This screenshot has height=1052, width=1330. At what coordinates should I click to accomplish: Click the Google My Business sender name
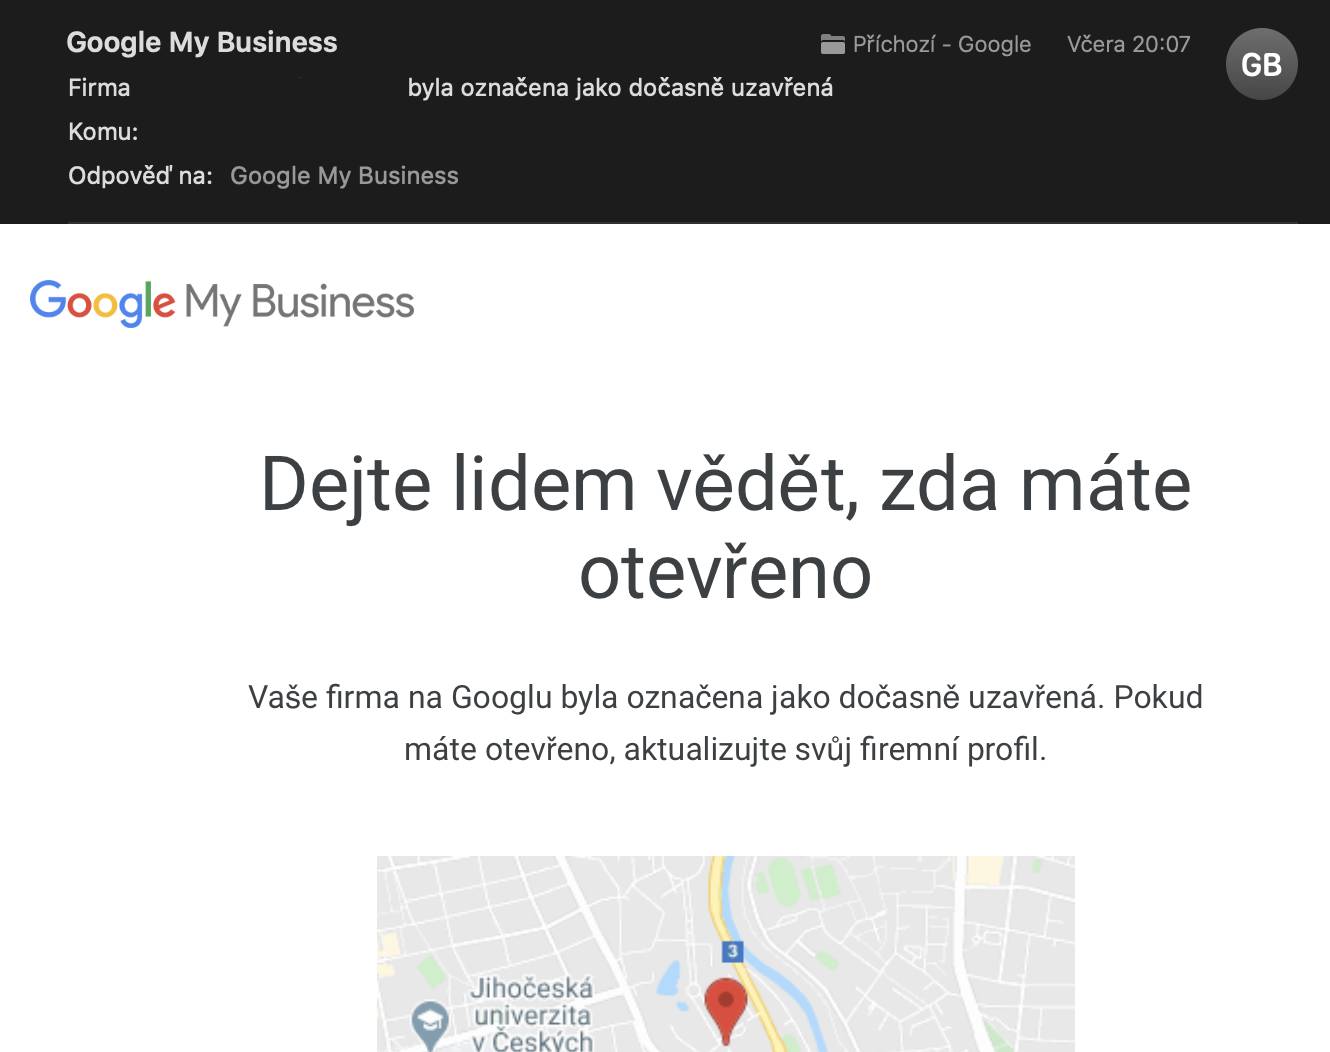(x=202, y=42)
